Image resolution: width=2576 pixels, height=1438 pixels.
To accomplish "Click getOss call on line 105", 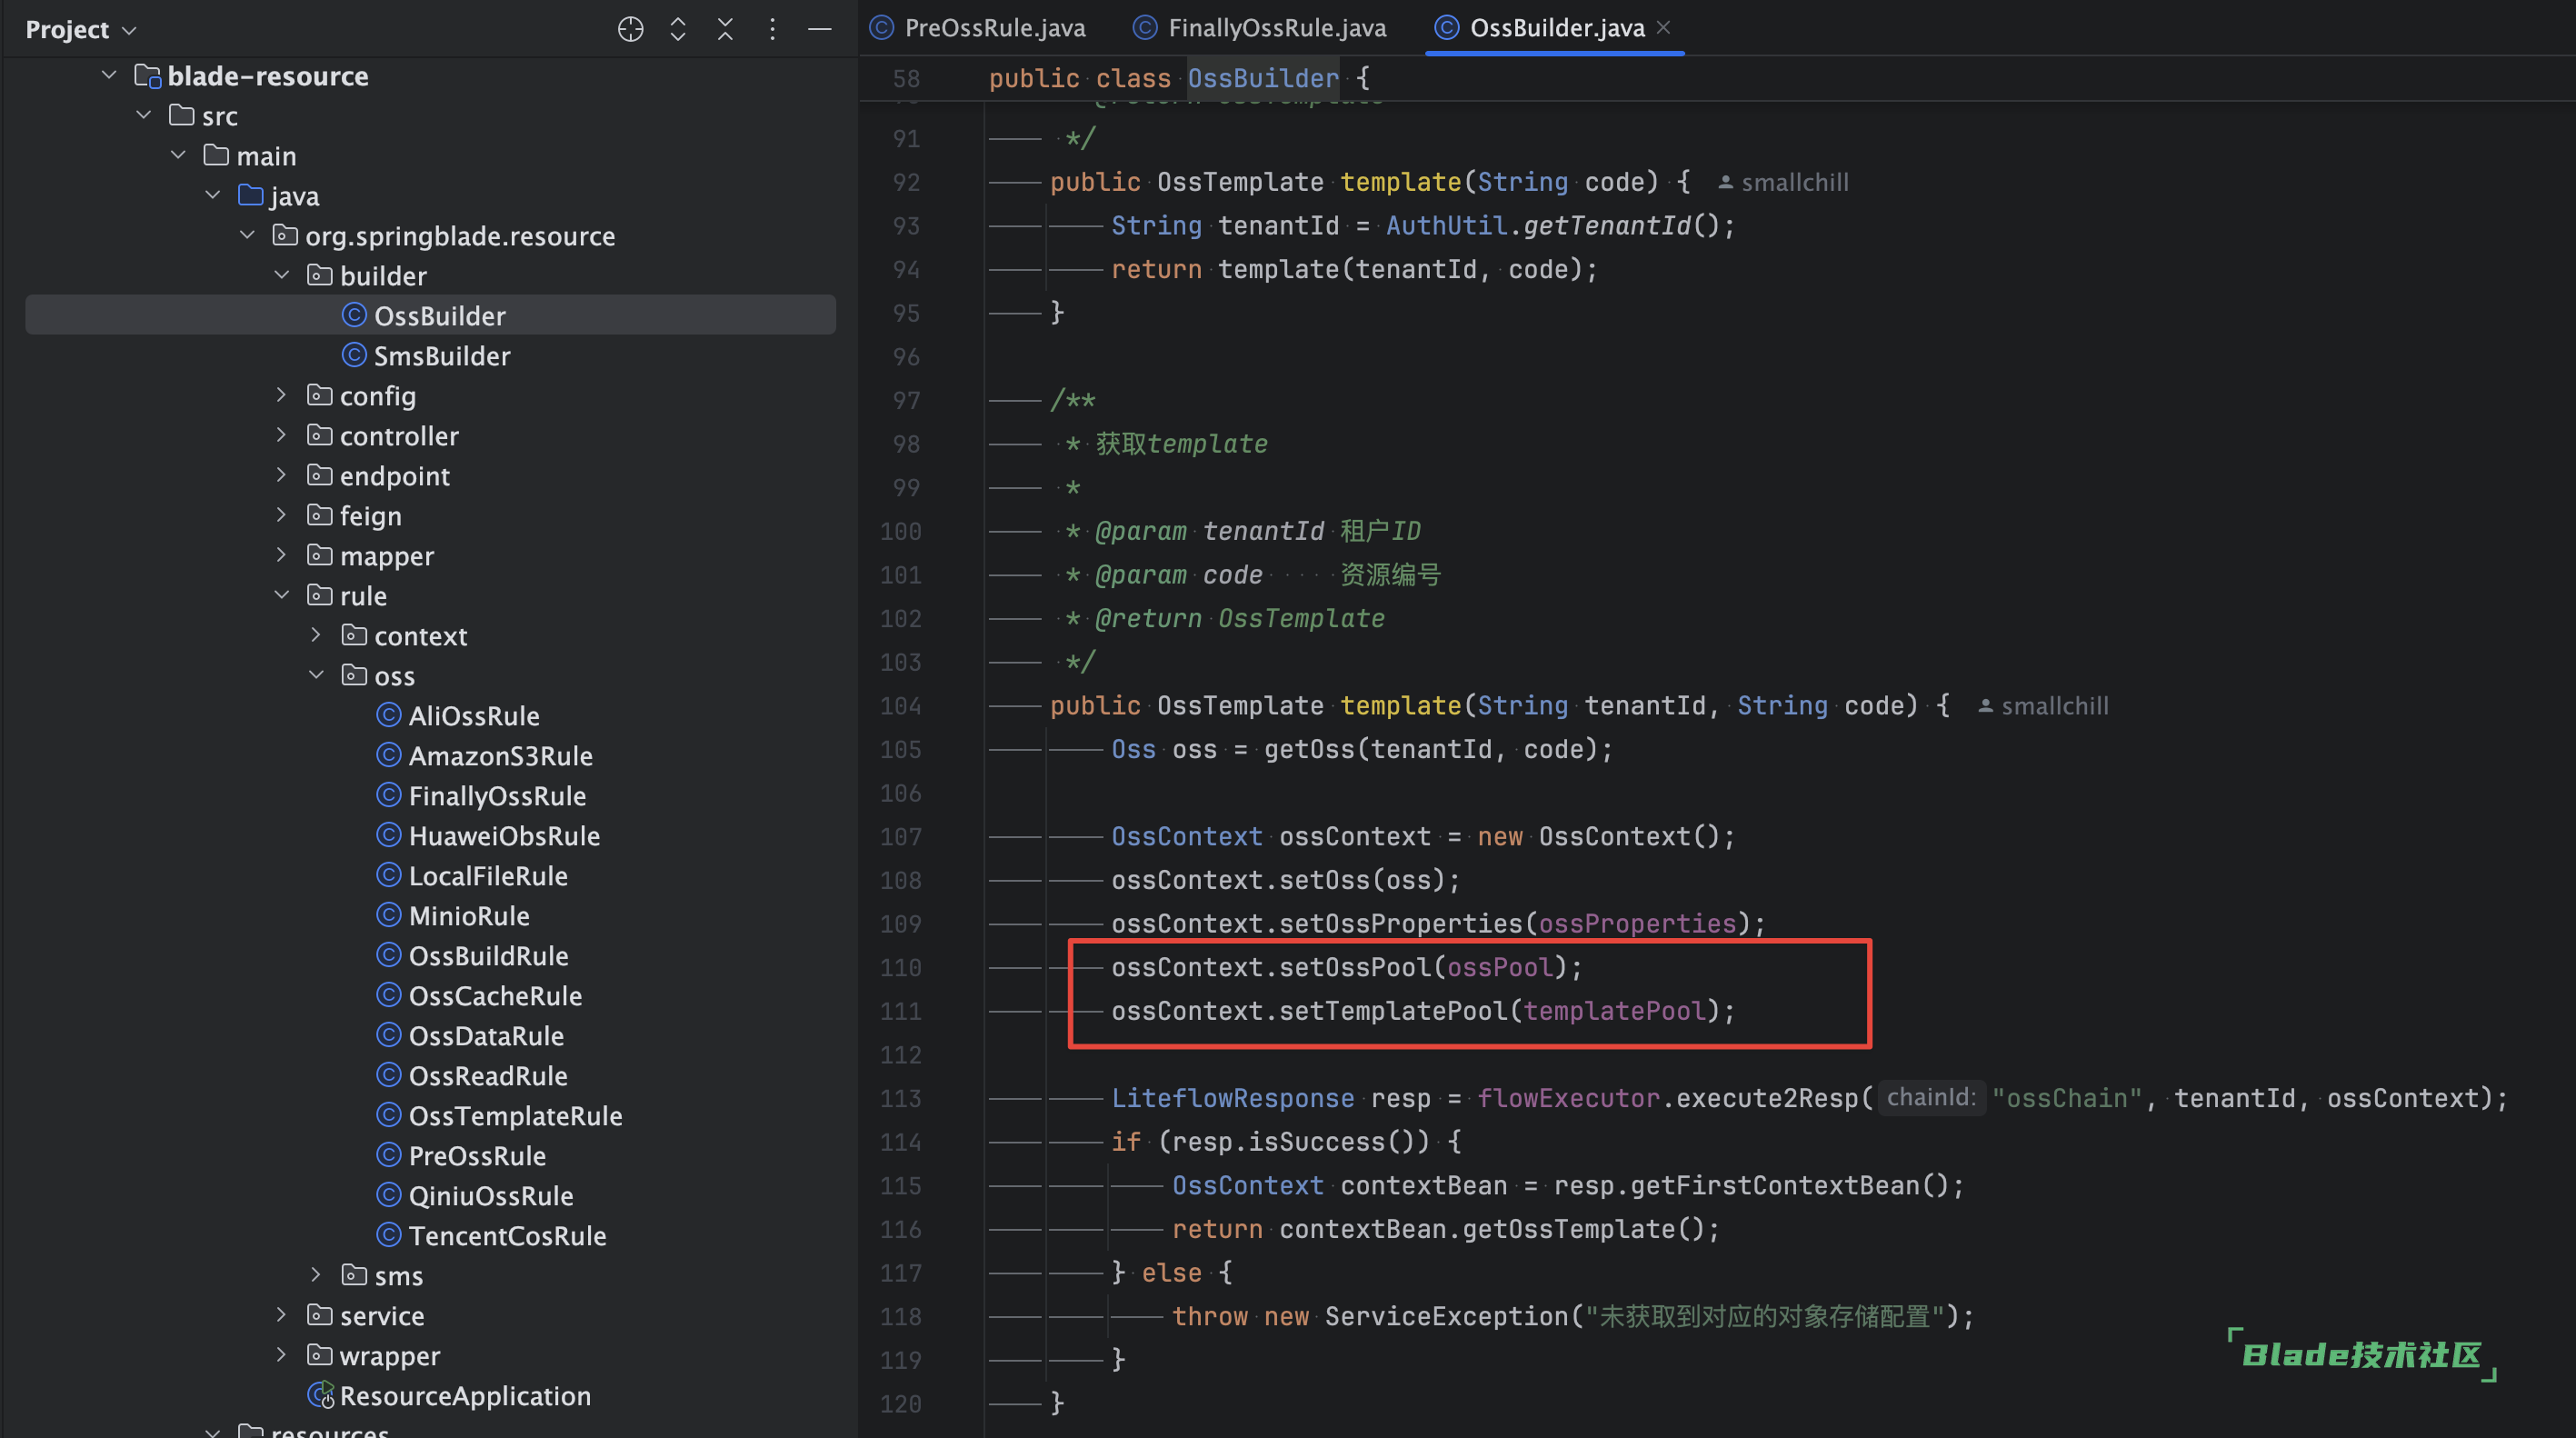I will point(1309,749).
